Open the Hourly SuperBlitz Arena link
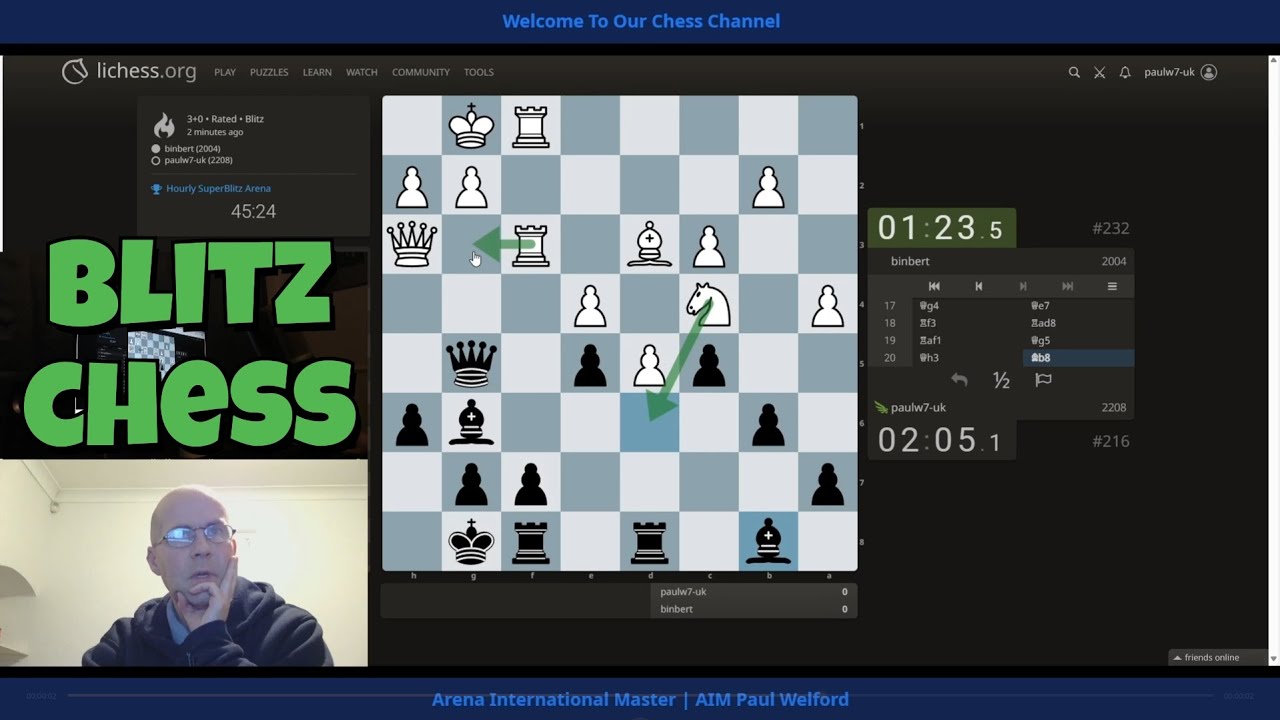The height and width of the screenshot is (720, 1280). click(x=218, y=188)
